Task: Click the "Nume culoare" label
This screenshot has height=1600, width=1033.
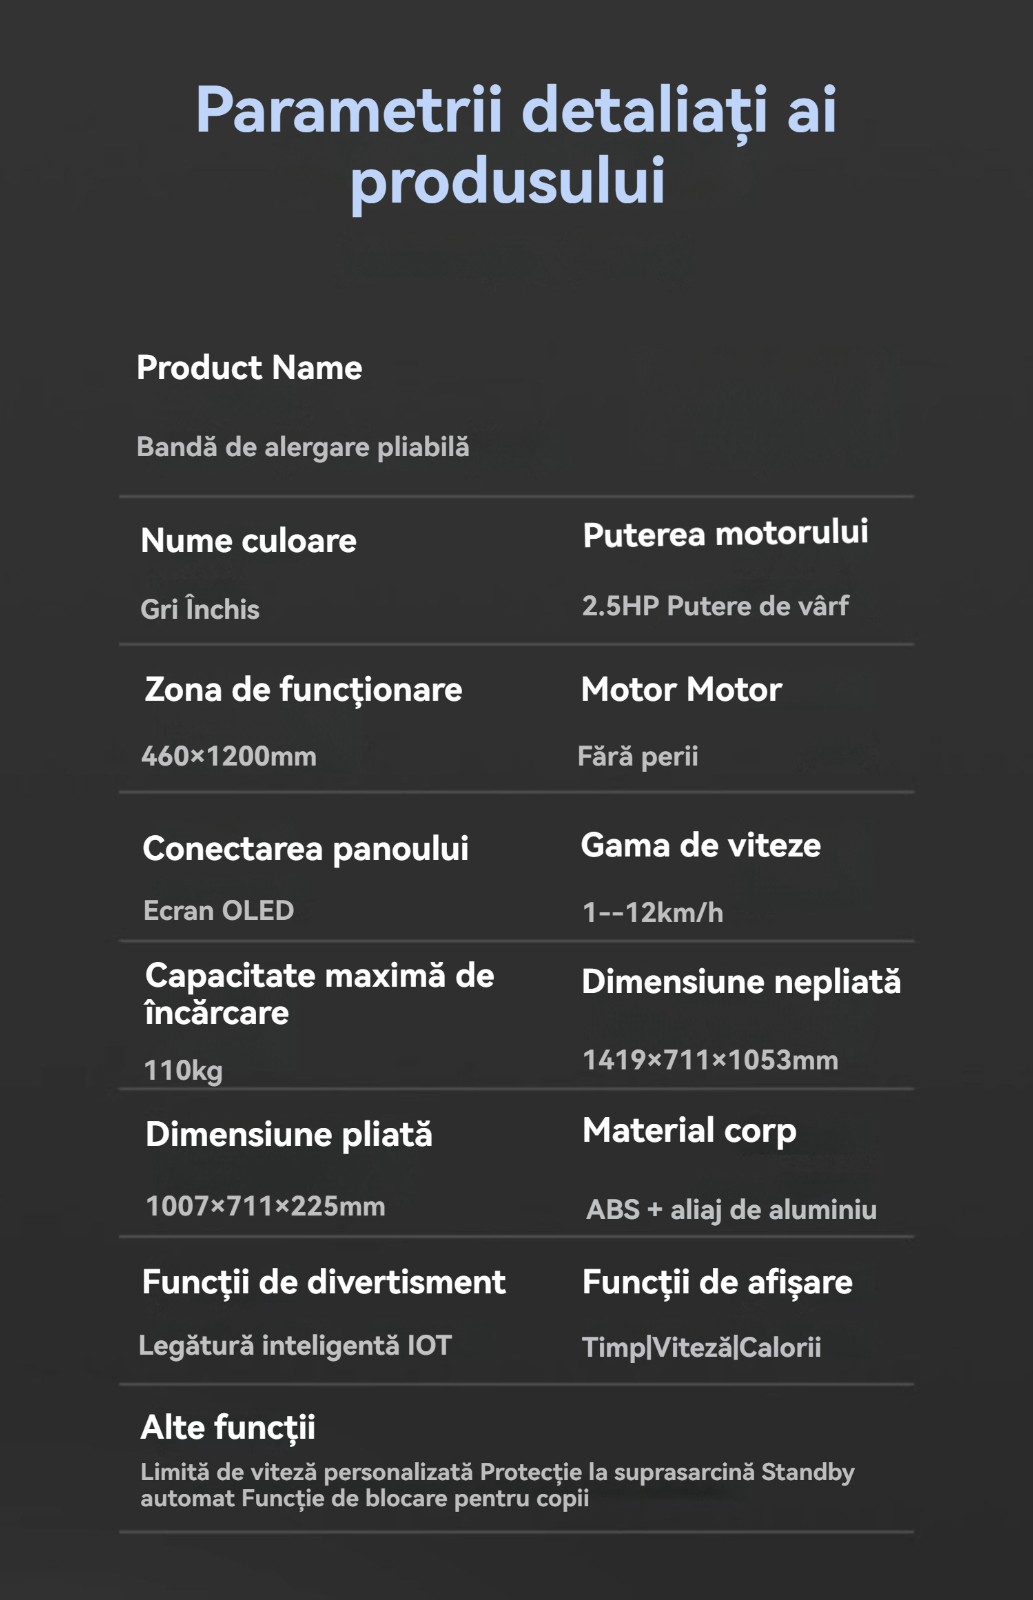Action: 248,541
